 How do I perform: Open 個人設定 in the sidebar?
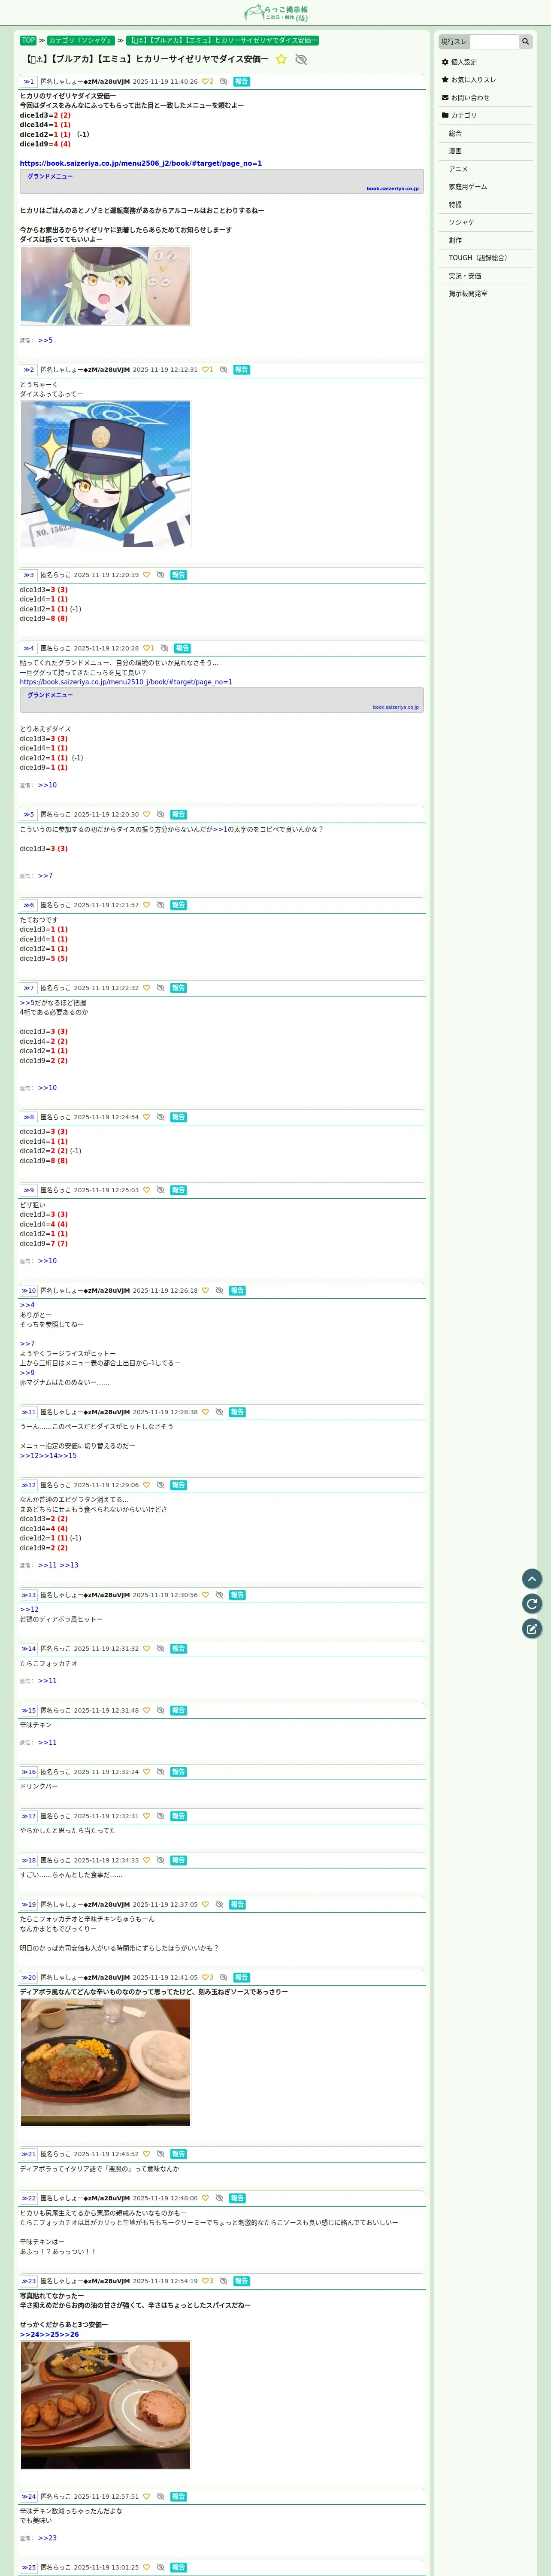coord(486,62)
